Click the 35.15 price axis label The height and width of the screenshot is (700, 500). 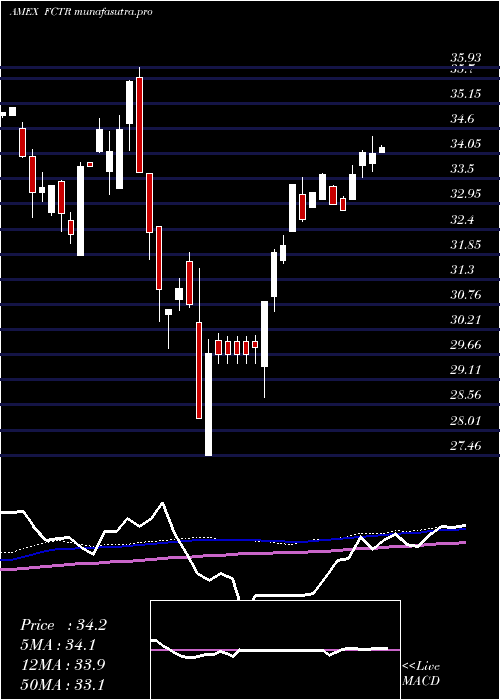(x=466, y=94)
